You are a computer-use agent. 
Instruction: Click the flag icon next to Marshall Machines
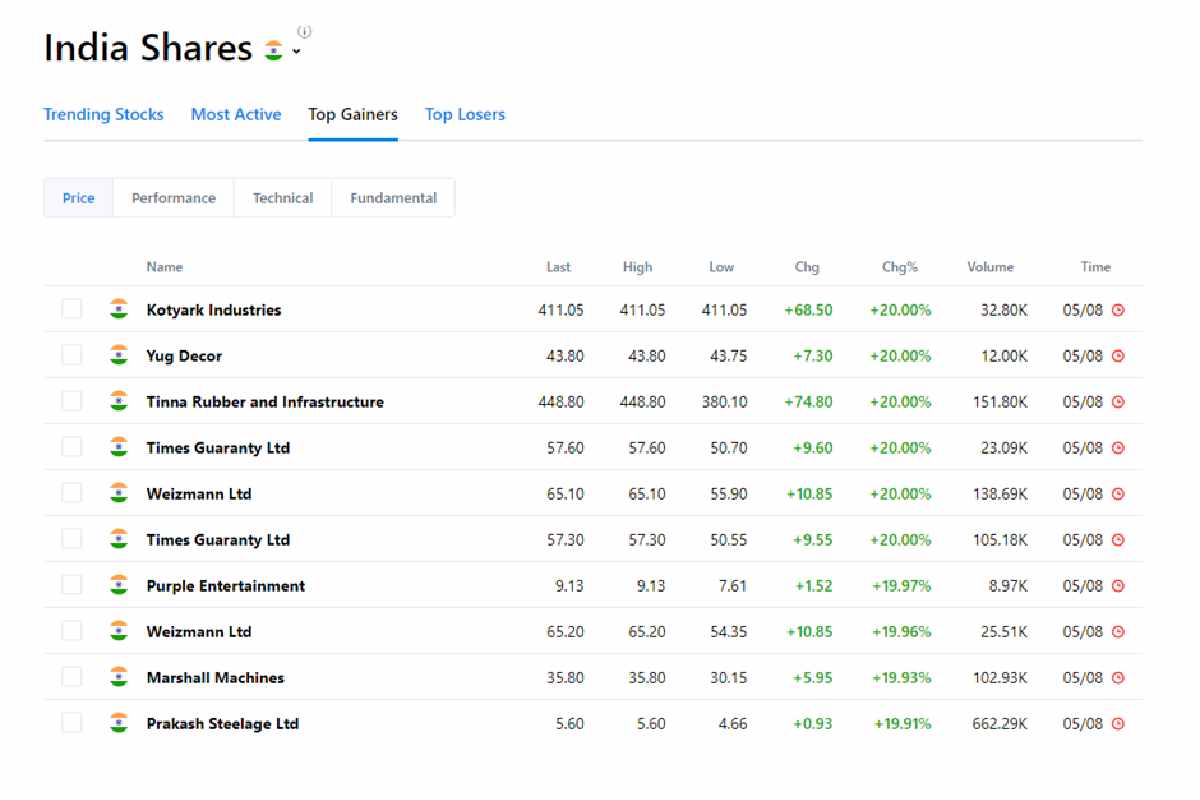coord(119,677)
